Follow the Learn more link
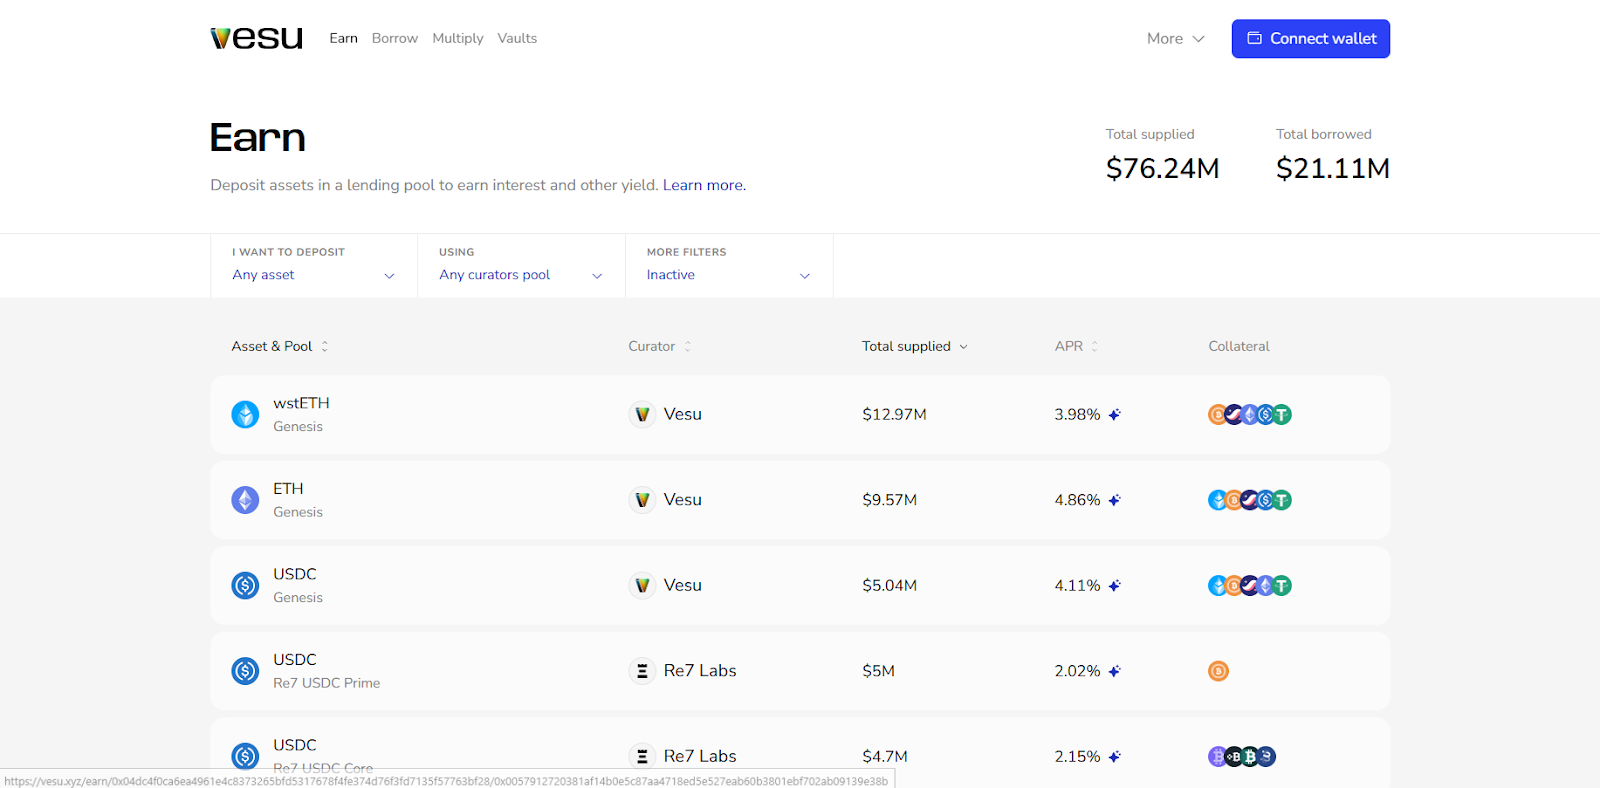 (x=704, y=185)
